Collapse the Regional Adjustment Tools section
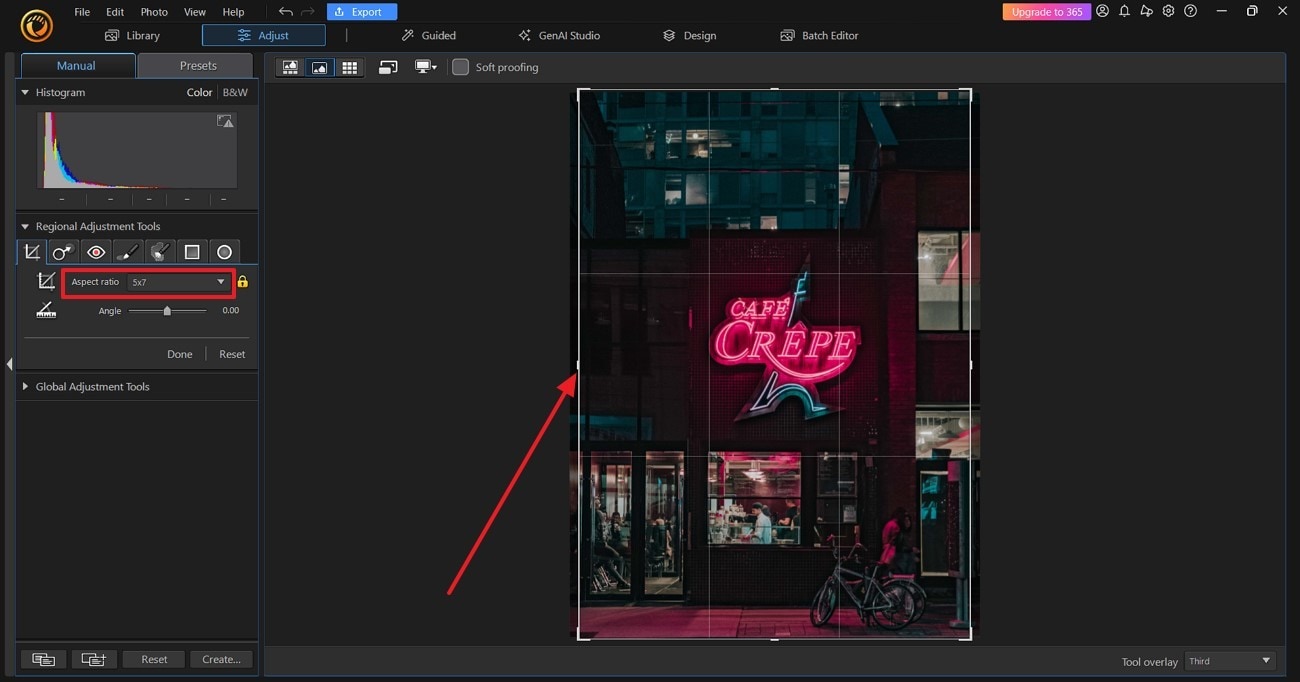 [x=26, y=226]
